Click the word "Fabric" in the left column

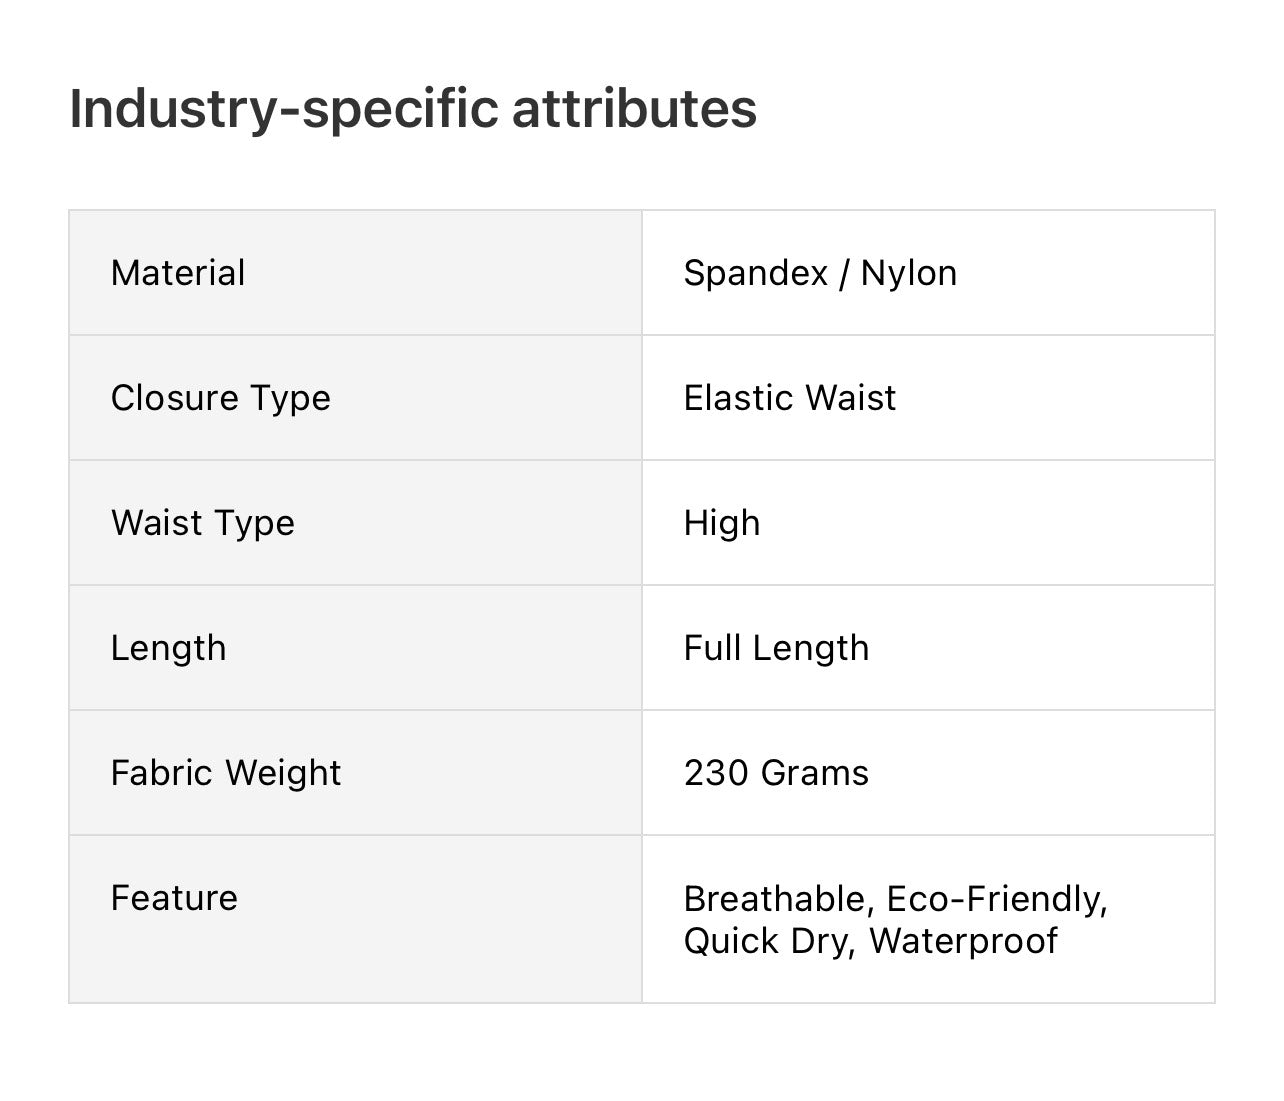162,773
